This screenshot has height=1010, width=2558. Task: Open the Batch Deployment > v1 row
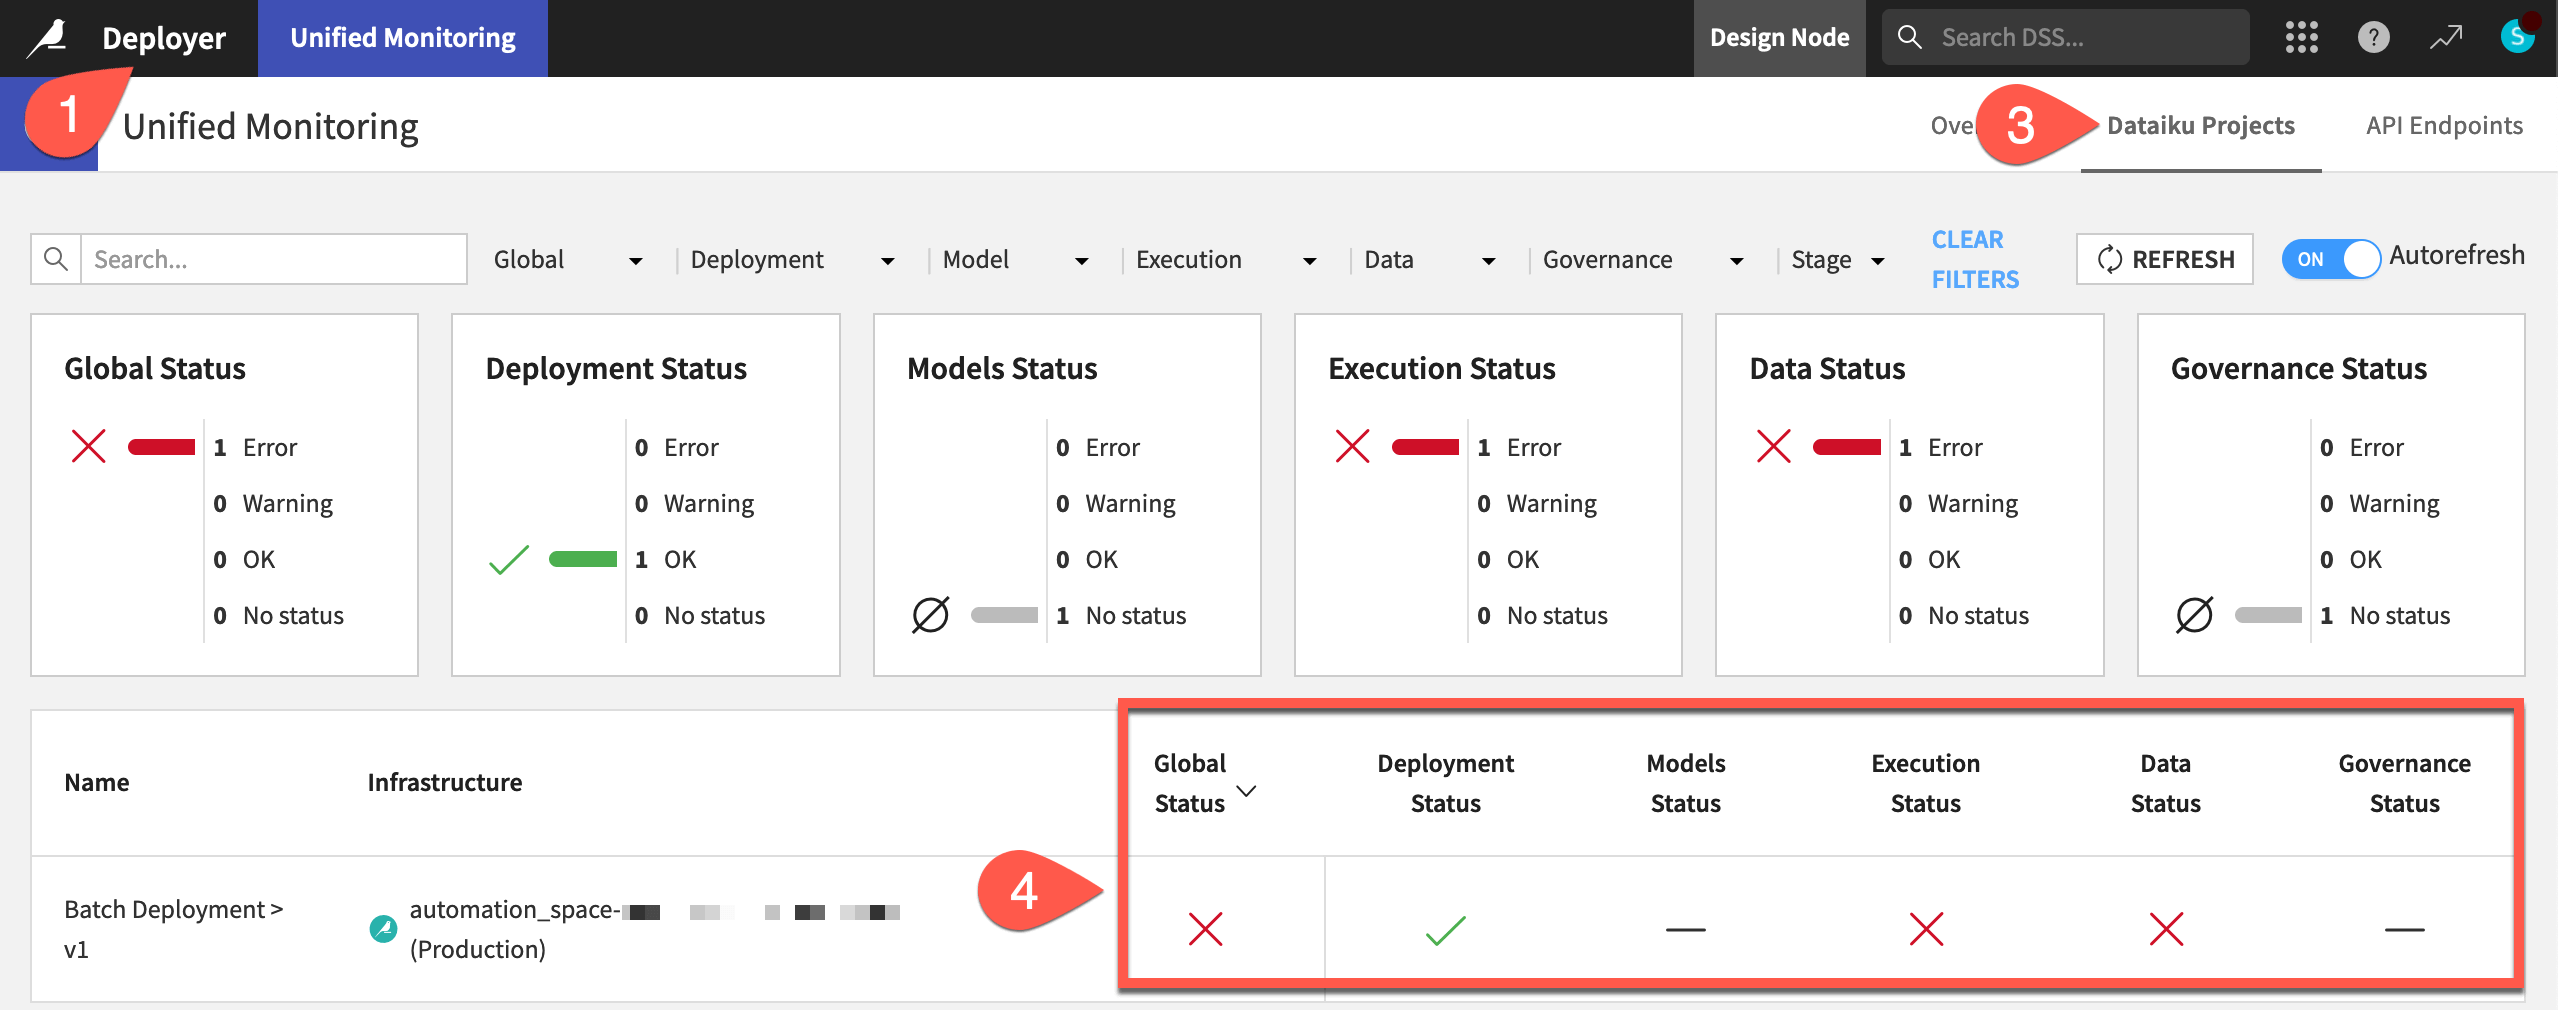(174, 929)
